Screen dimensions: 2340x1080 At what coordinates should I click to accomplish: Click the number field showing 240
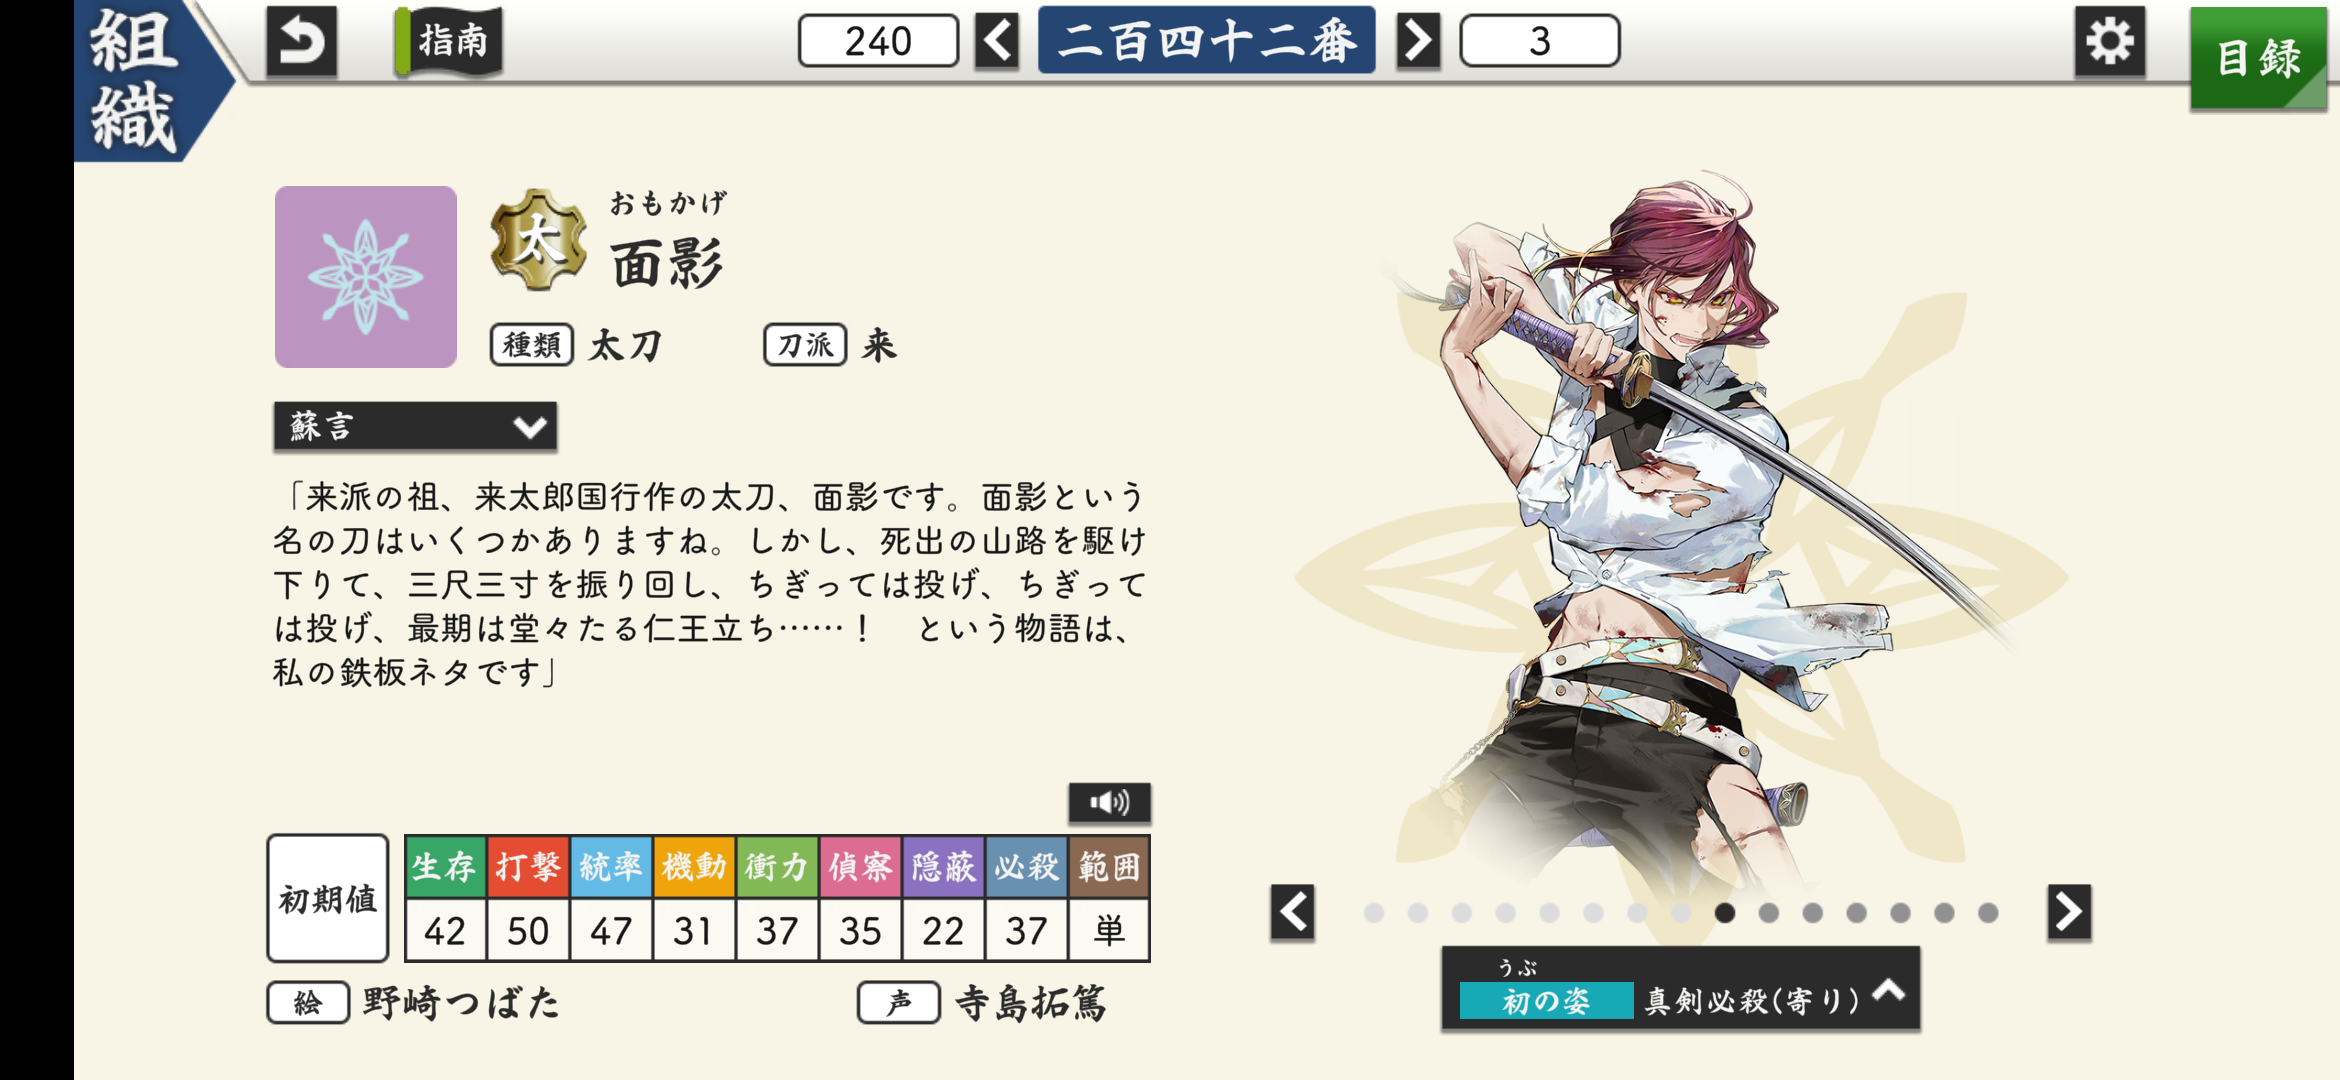(878, 41)
